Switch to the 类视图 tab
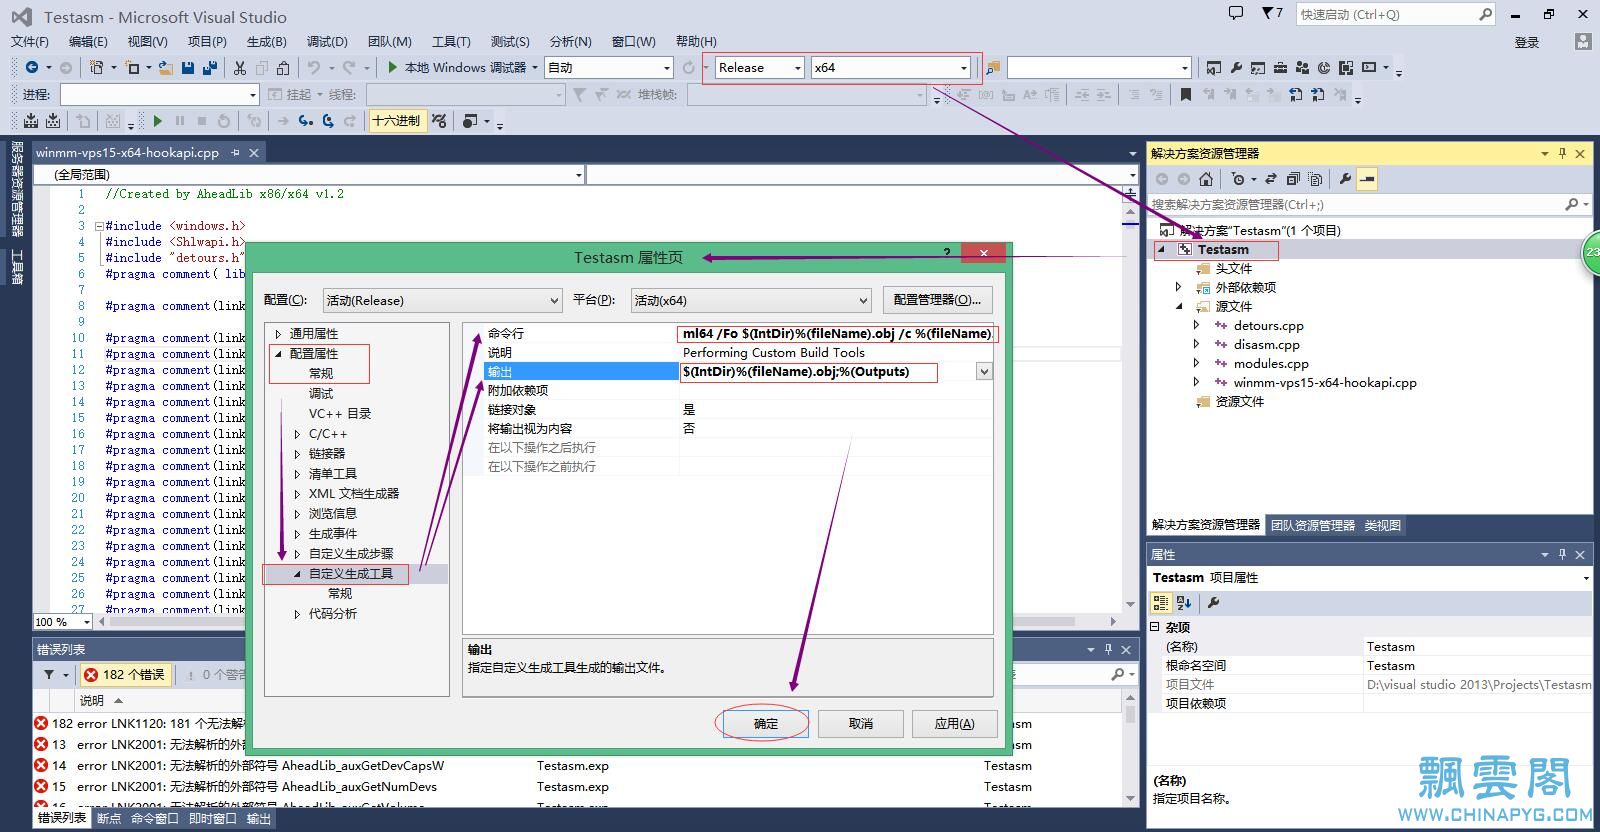This screenshot has height=832, width=1600. (x=1383, y=525)
